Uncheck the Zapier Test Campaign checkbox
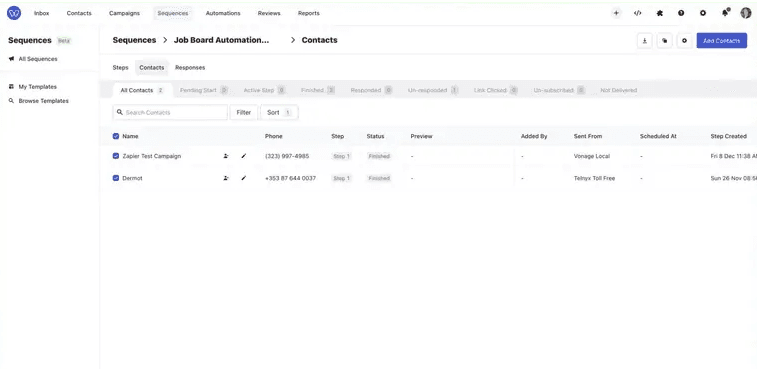Image resolution: width=757 pixels, height=369 pixels. pyautogui.click(x=116, y=156)
